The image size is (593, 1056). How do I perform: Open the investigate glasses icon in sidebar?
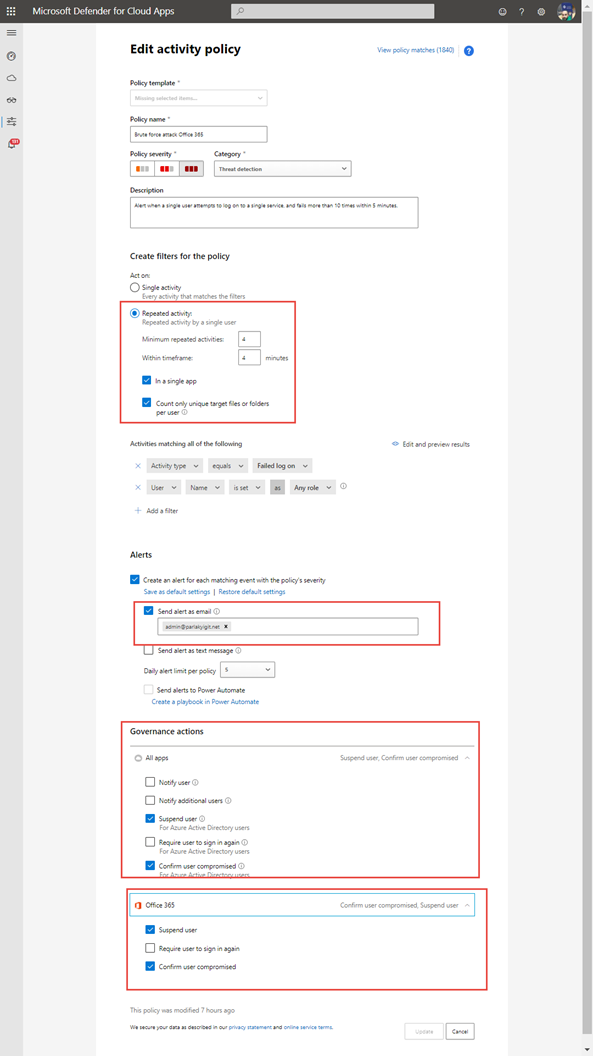click(x=11, y=100)
